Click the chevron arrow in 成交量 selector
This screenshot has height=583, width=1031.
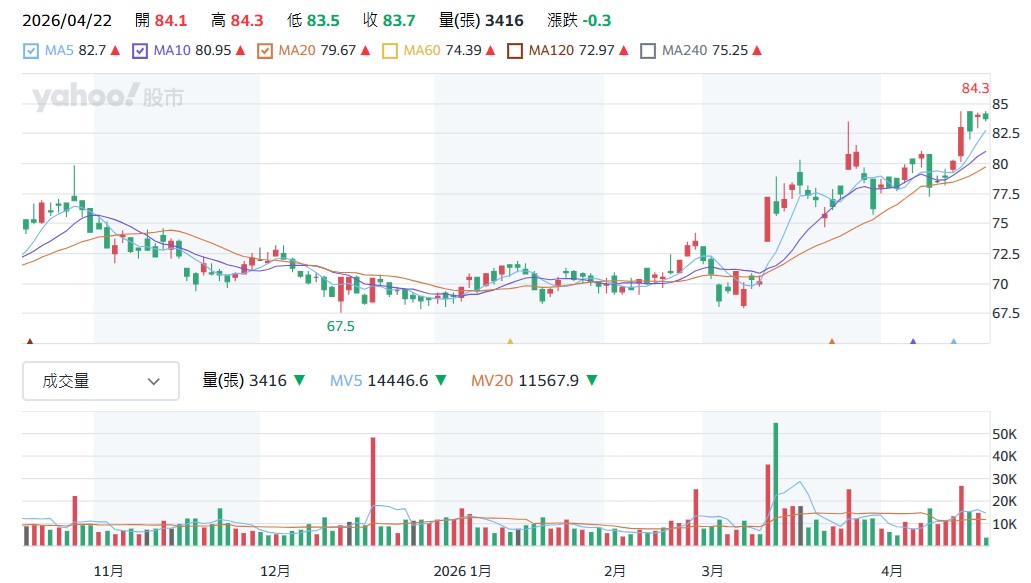click(x=154, y=381)
